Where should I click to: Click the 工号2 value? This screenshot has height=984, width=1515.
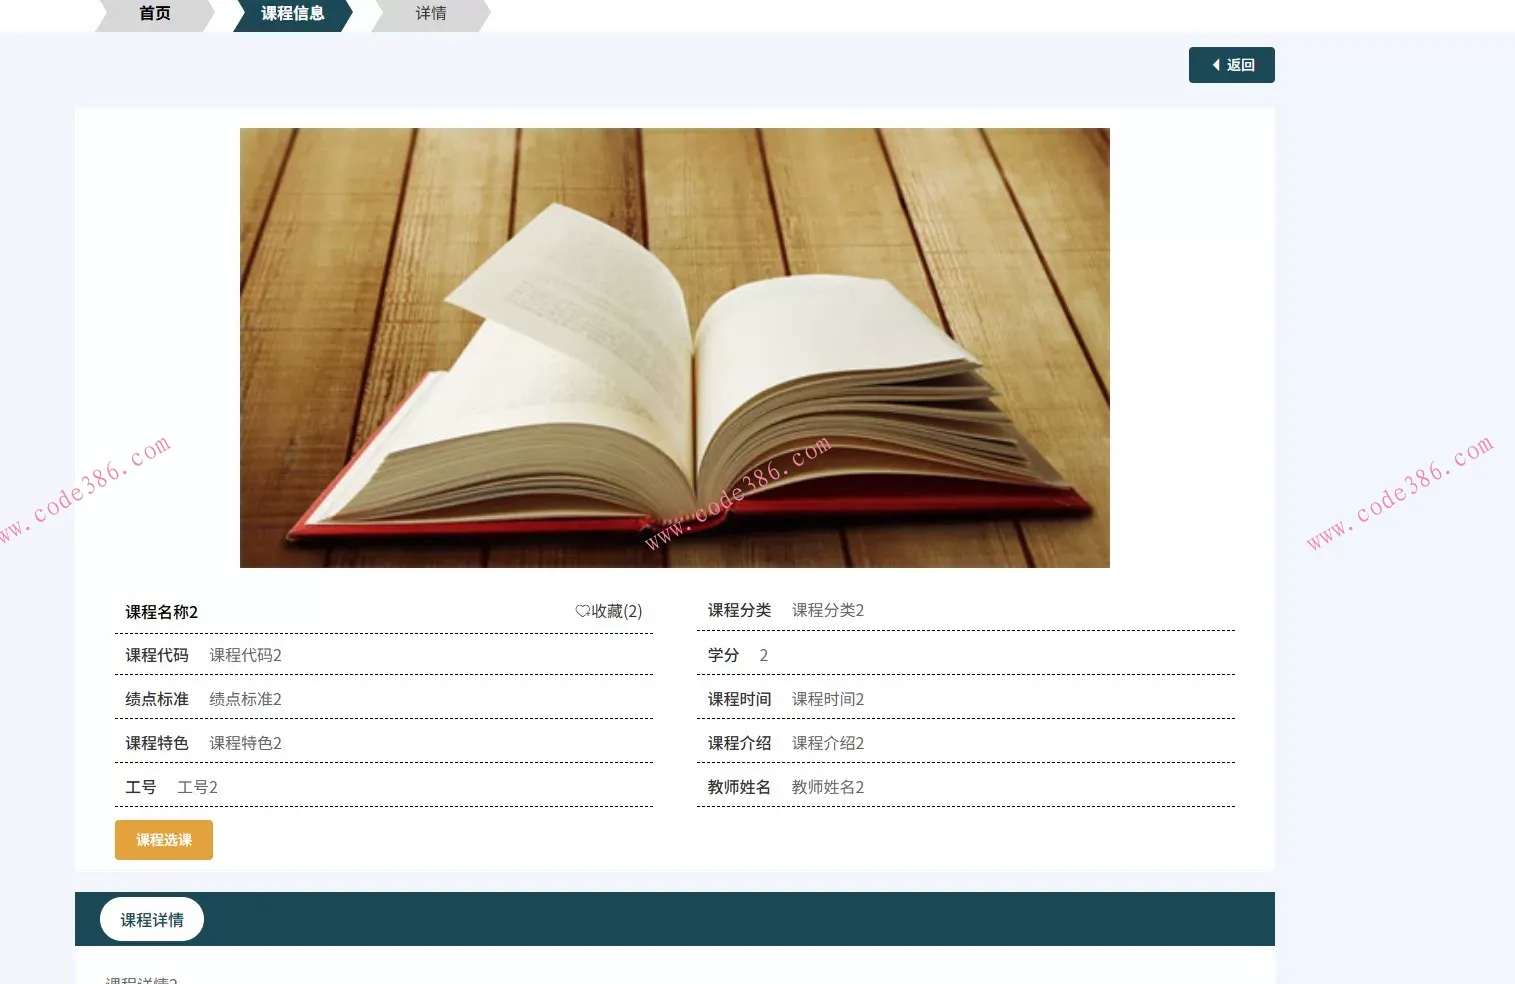pos(198,787)
